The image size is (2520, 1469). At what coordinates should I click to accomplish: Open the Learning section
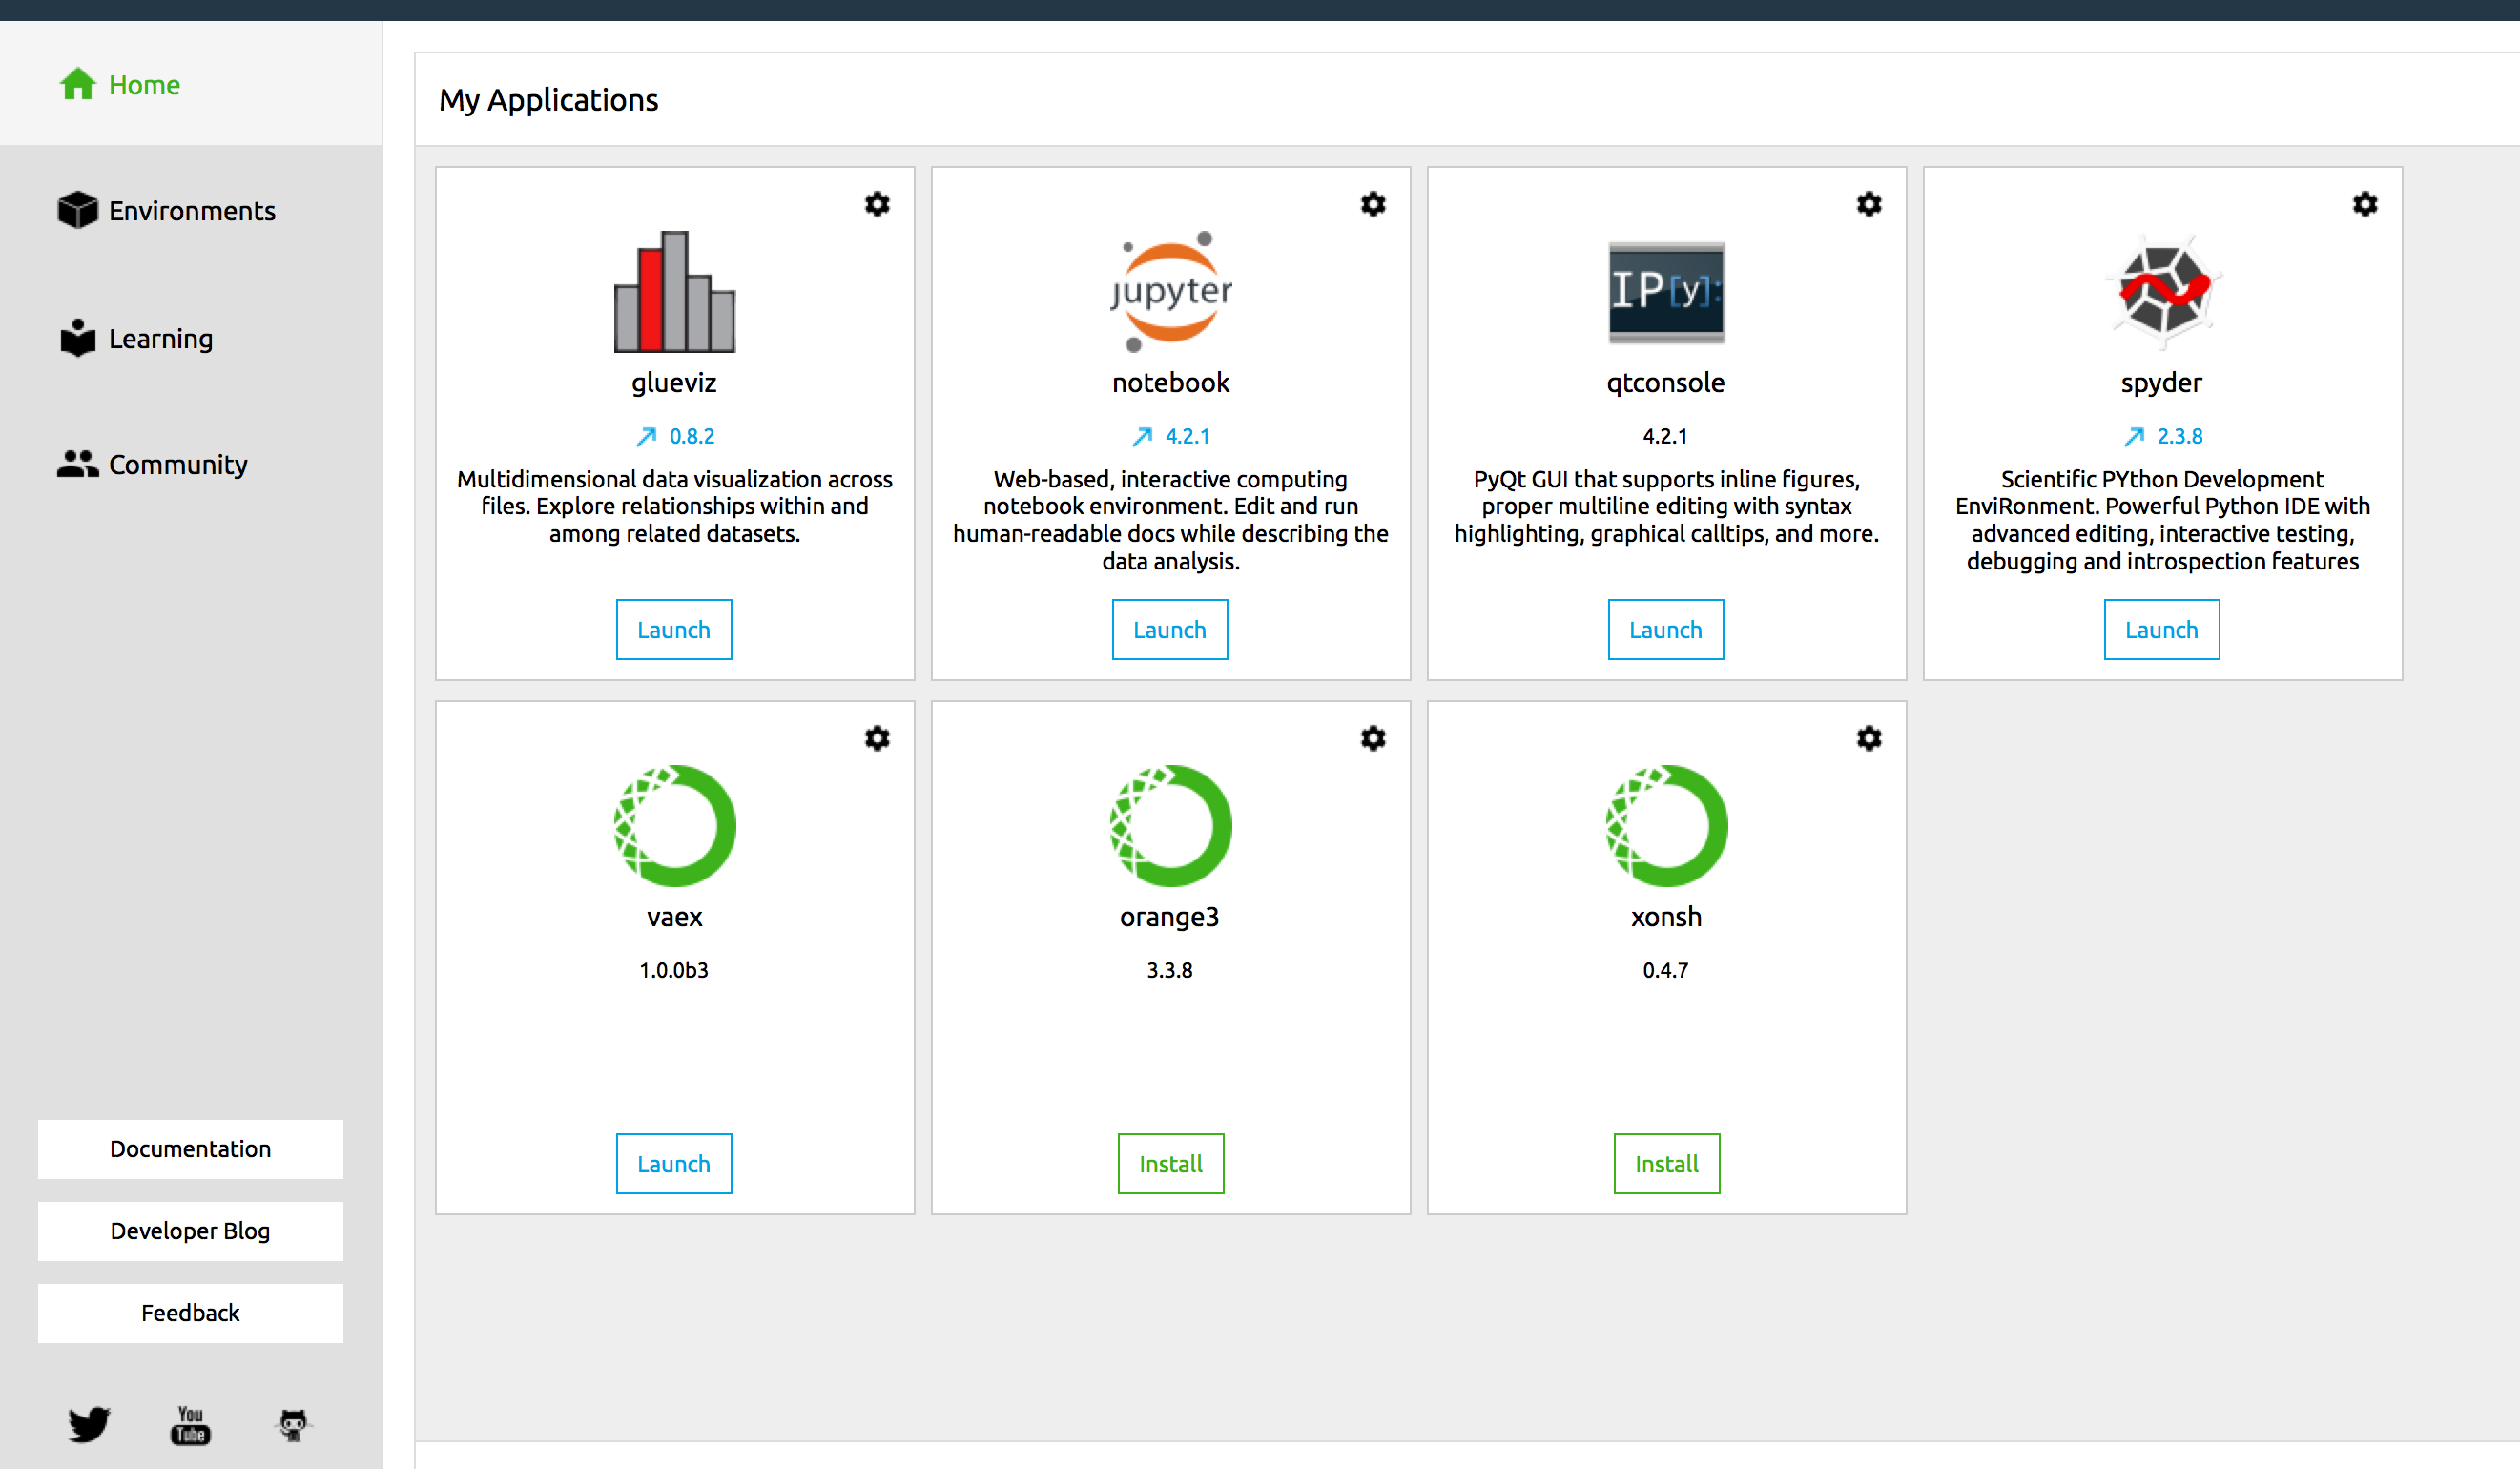pyautogui.click(x=160, y=339)
